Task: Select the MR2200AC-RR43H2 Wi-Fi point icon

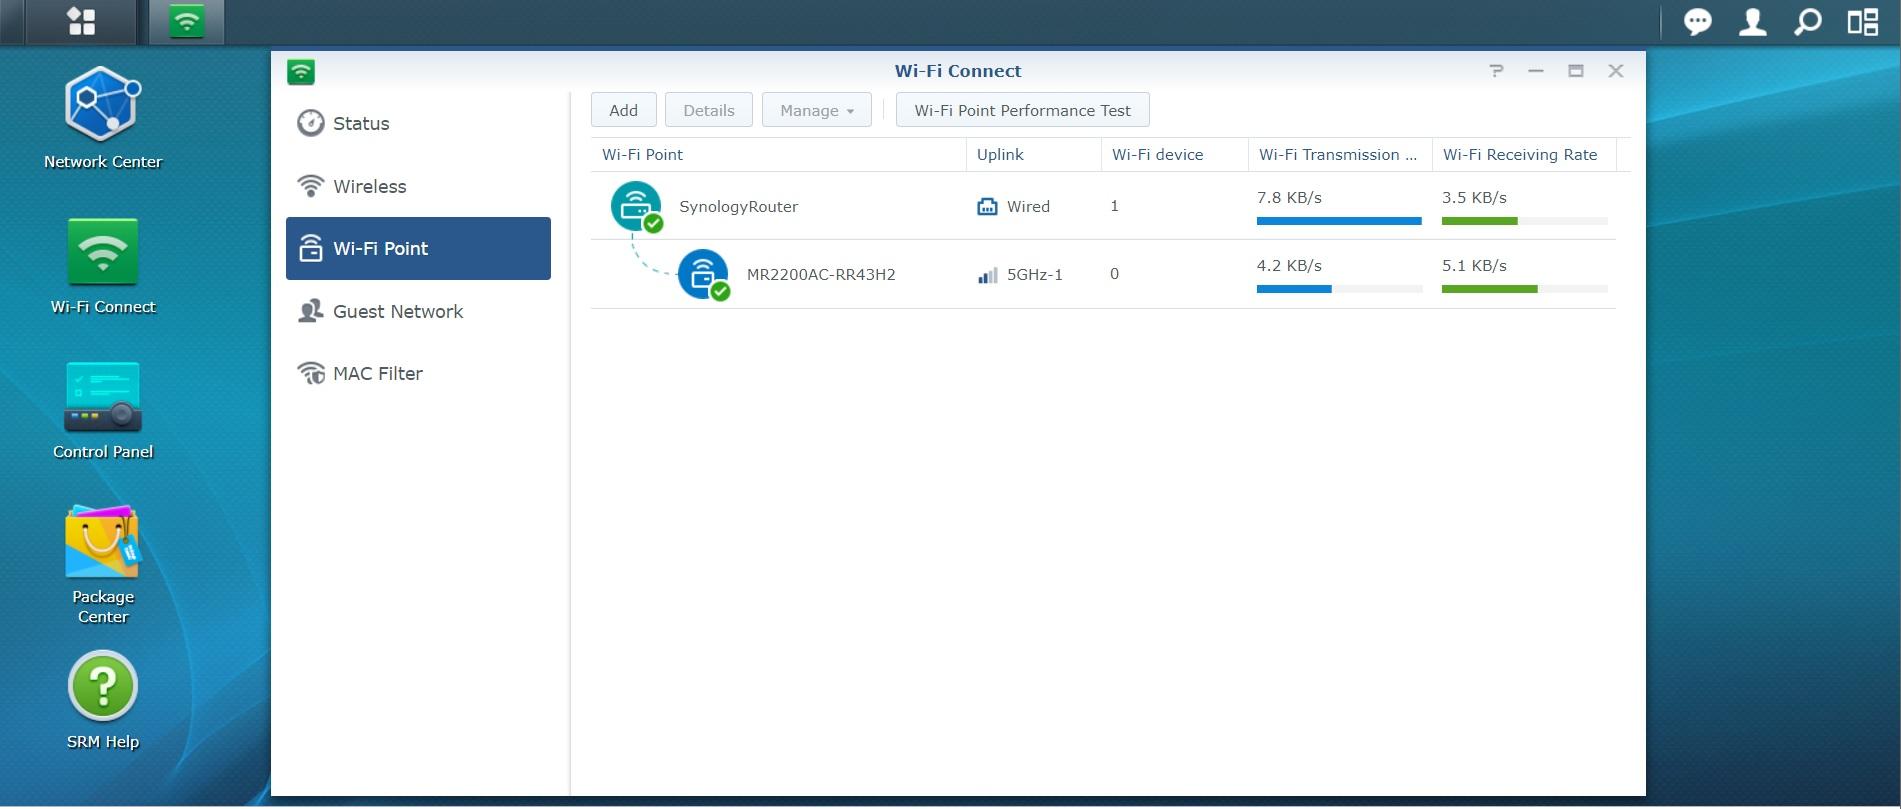Action: click(704, 274)
